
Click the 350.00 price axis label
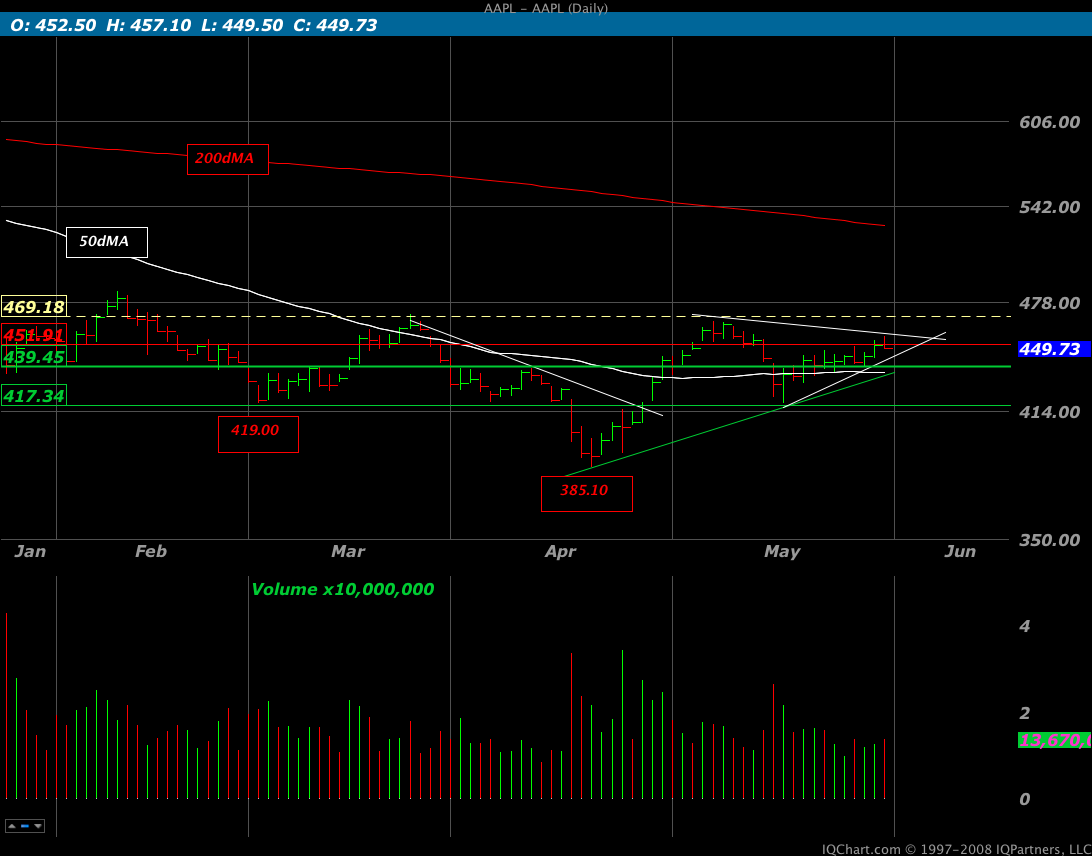(1050, 540)
